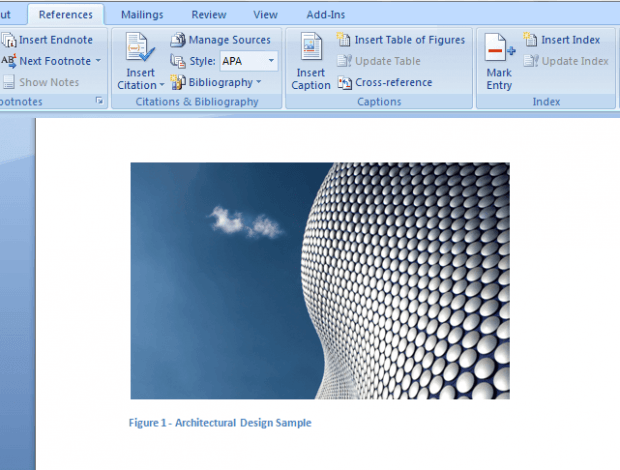Screen dimensions: 620x470
Task: Expand the Bibliography dropdown menu
Action: tap(258, 82)
